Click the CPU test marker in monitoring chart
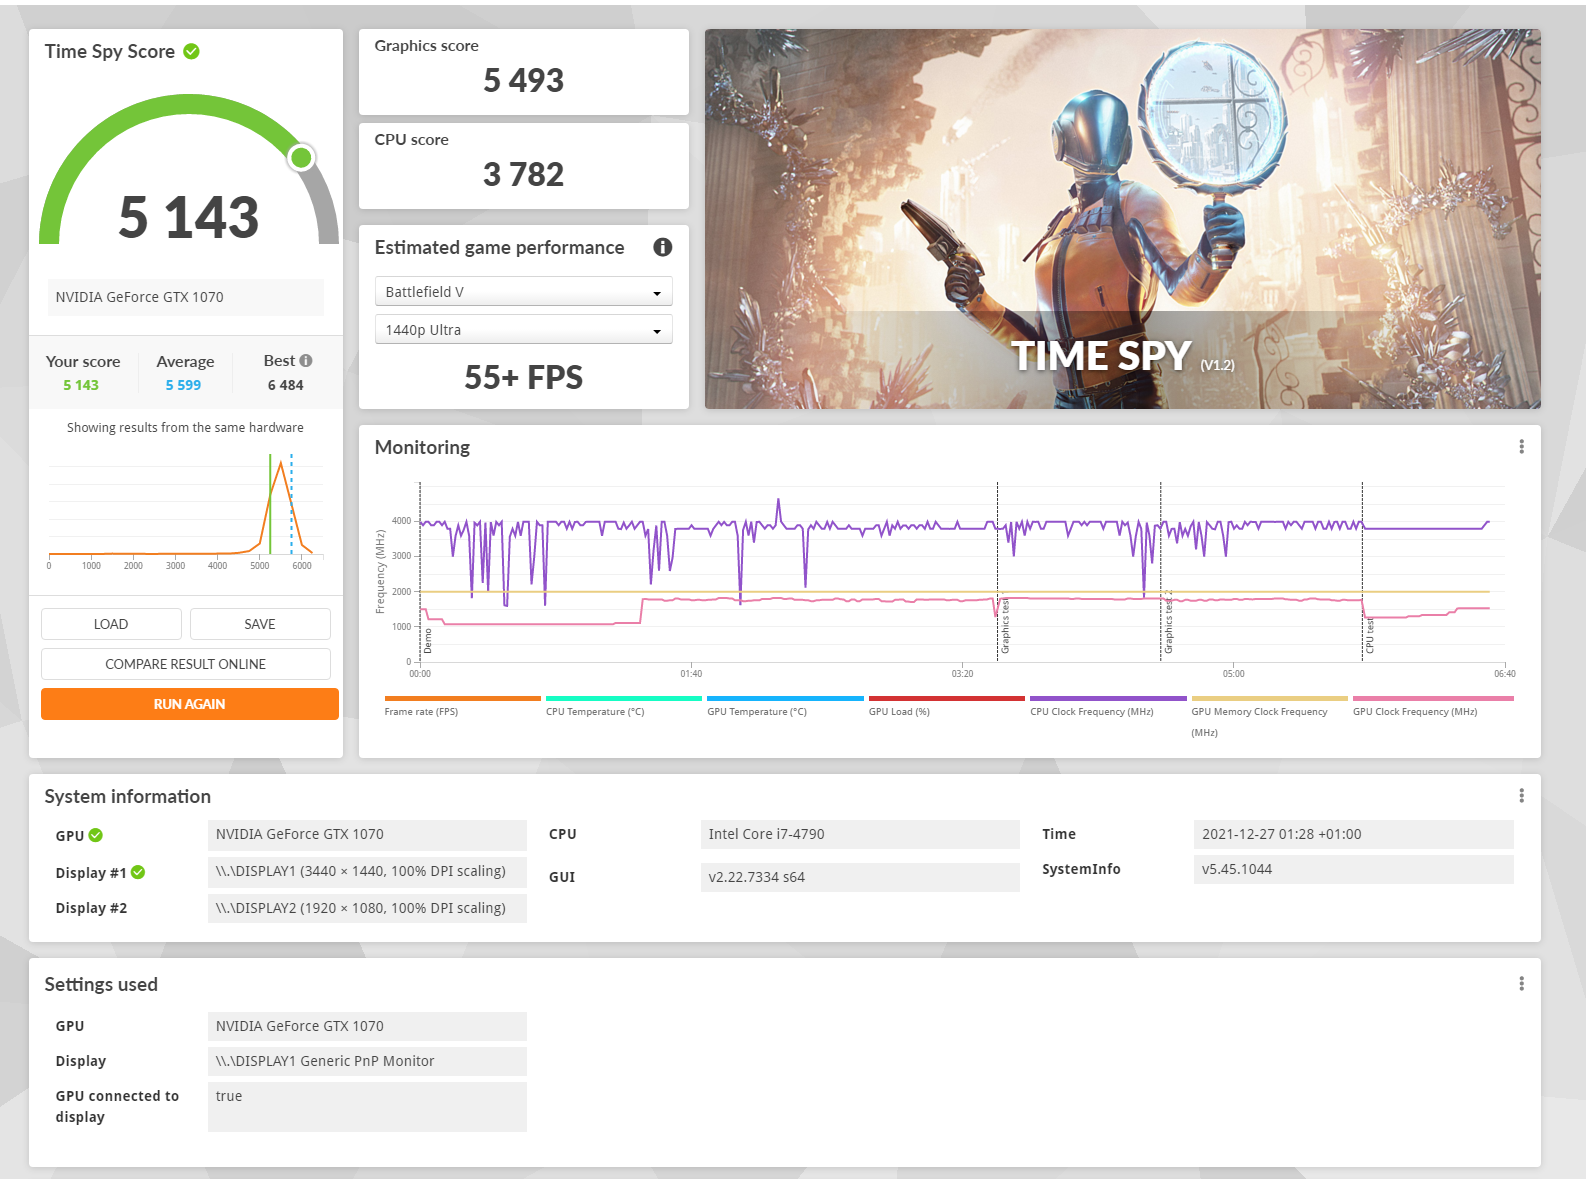This screenshot has width=1586, height=1179. pyautogui.click(x=1370, y=636)
